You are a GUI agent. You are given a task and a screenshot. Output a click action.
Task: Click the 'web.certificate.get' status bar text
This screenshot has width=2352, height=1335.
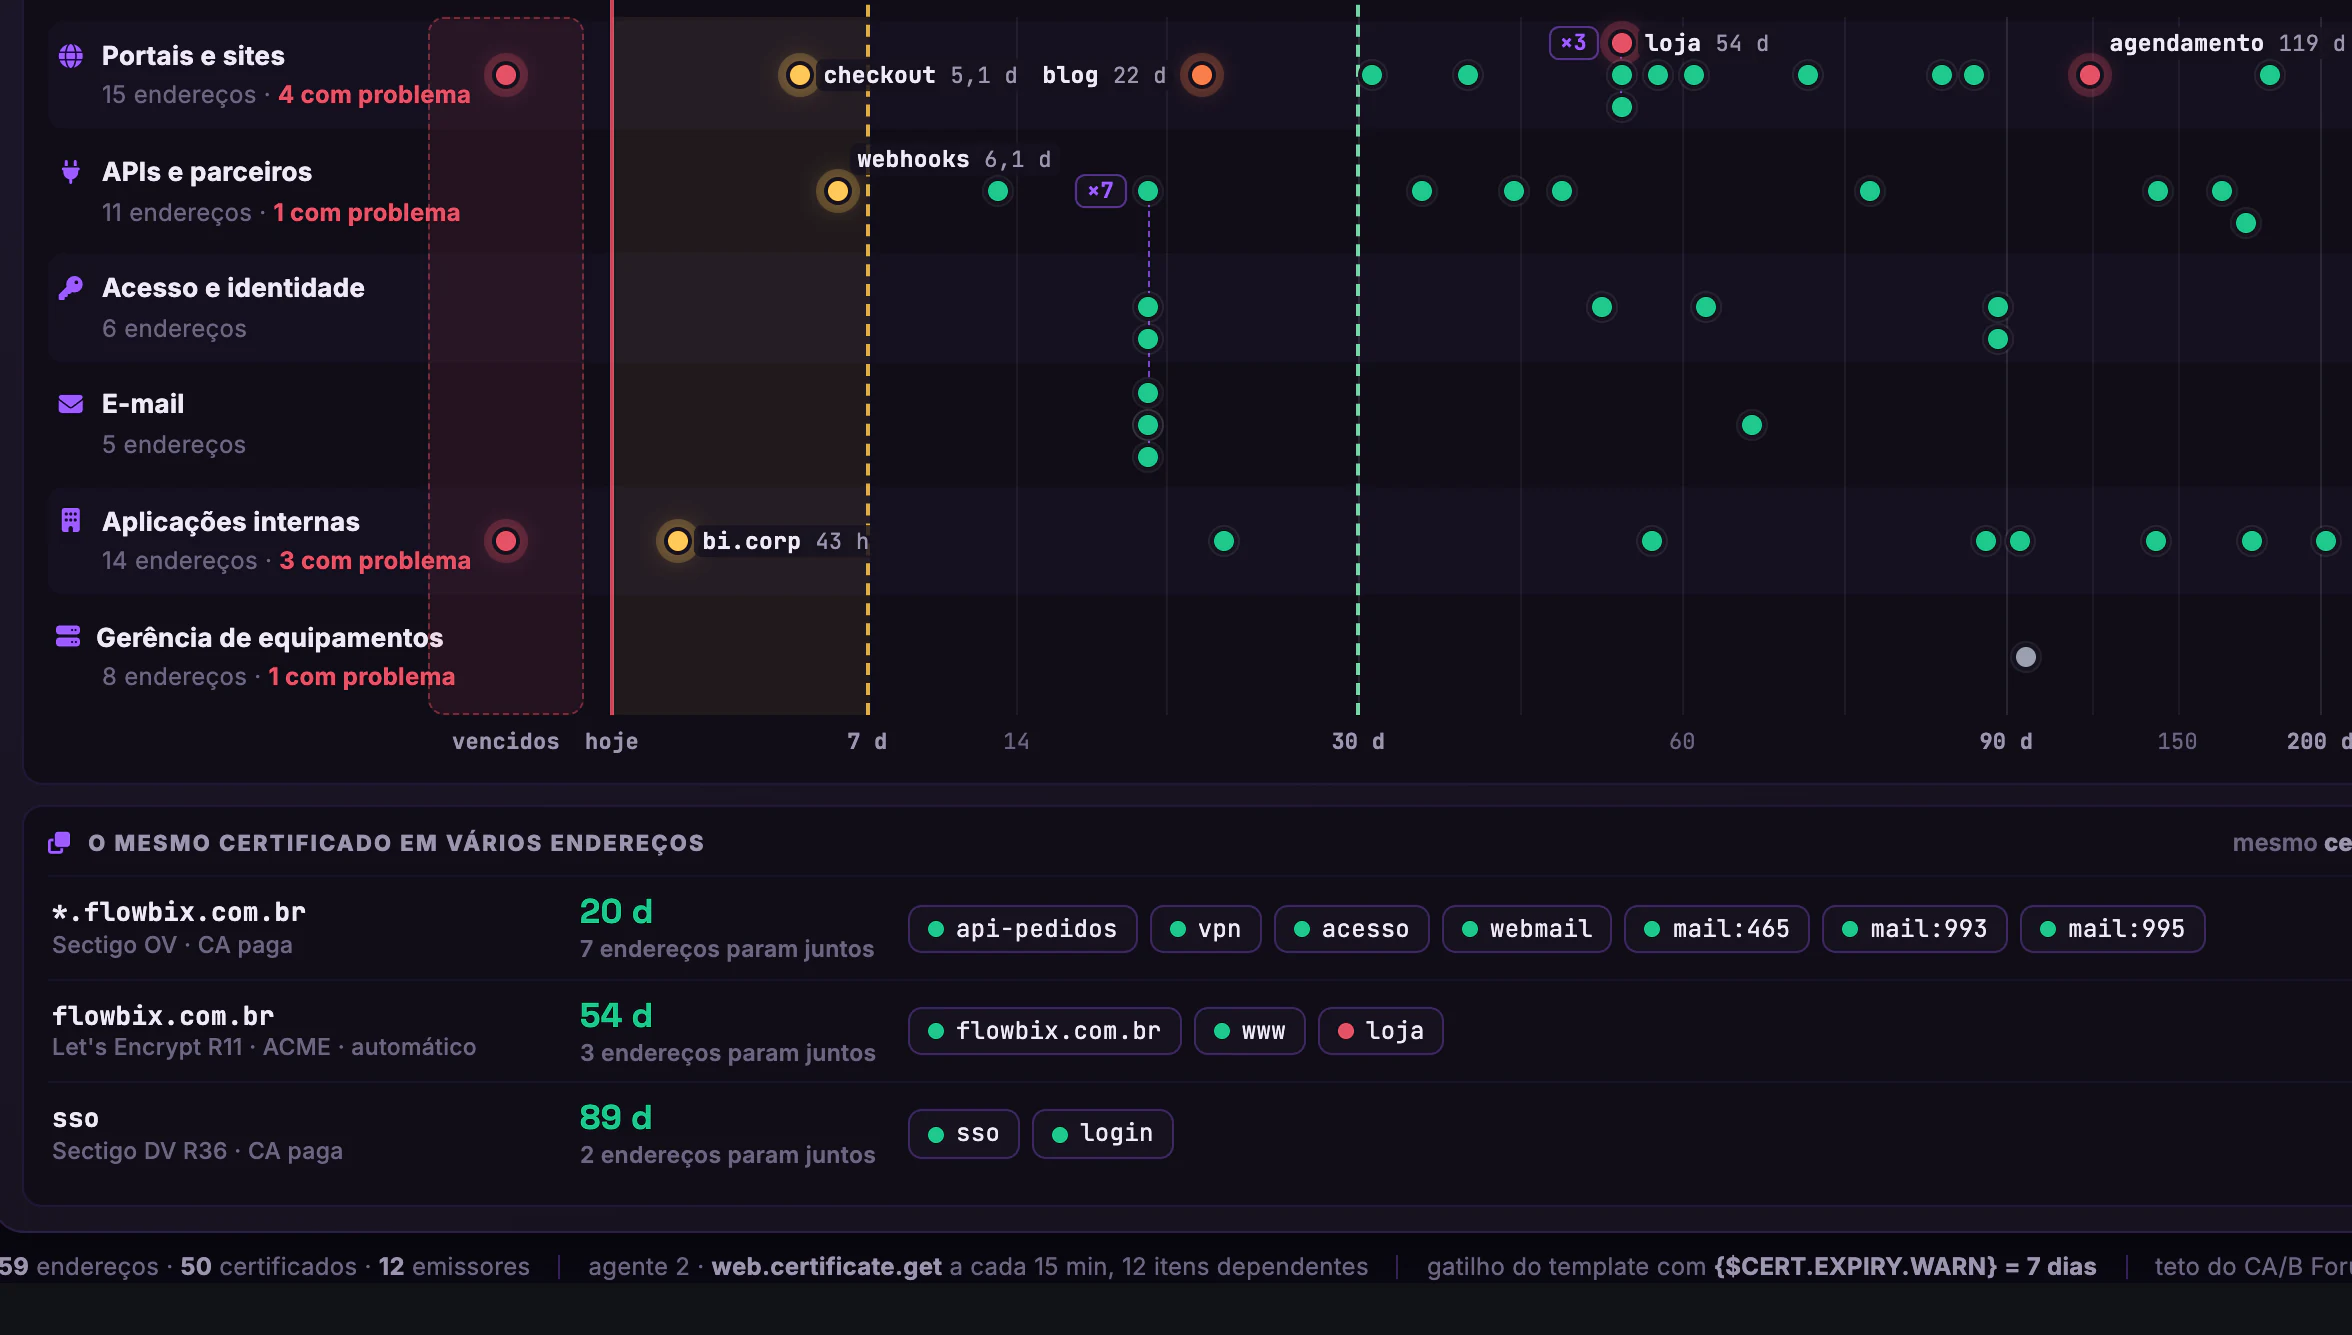coord(826,1267)
